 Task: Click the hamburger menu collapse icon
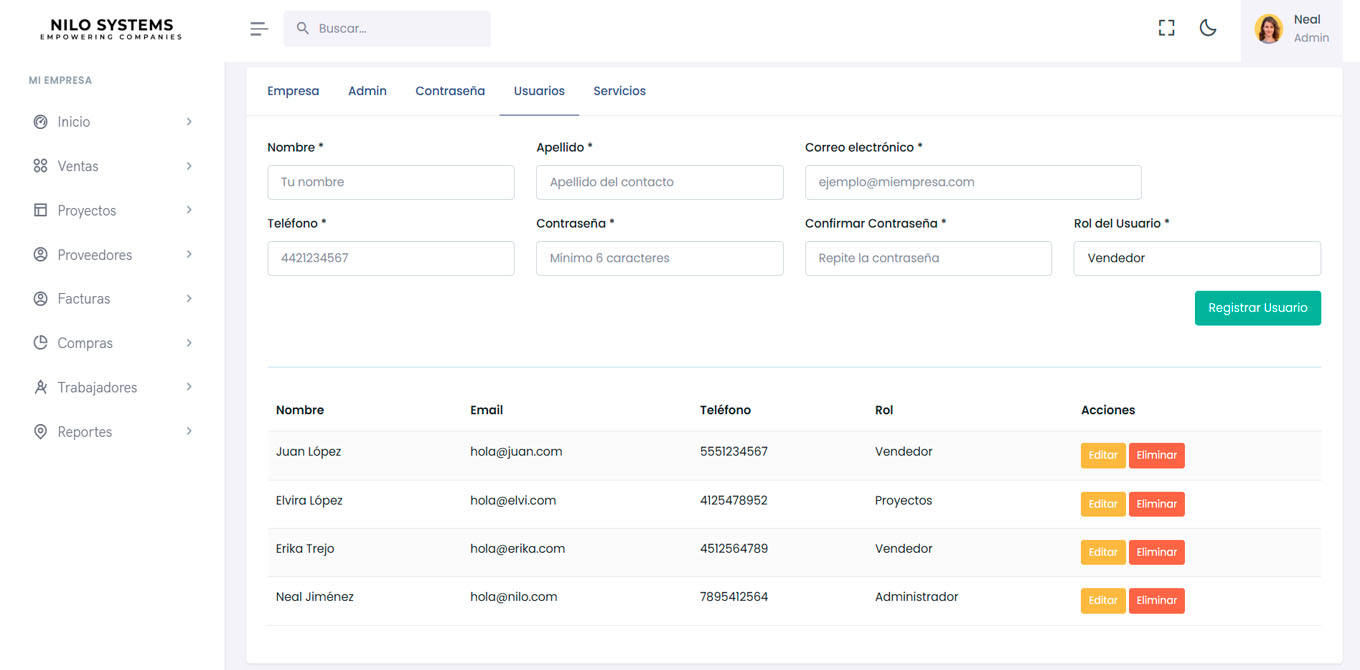click(x=259, y=29)
